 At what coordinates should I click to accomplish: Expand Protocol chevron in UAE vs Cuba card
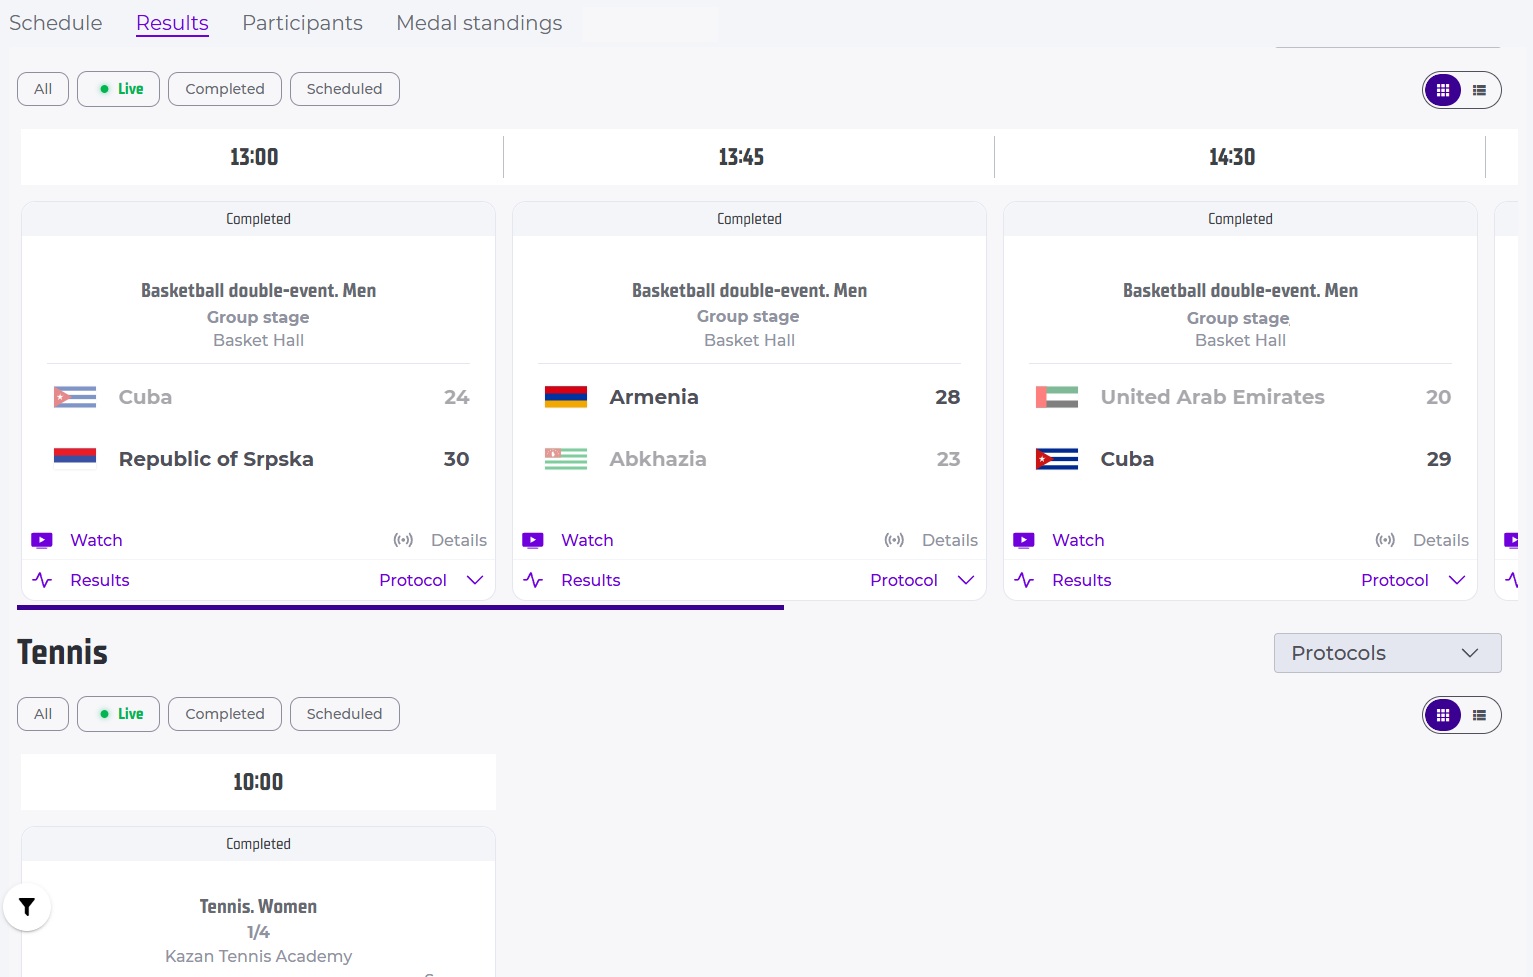[x=1457, y=580]
